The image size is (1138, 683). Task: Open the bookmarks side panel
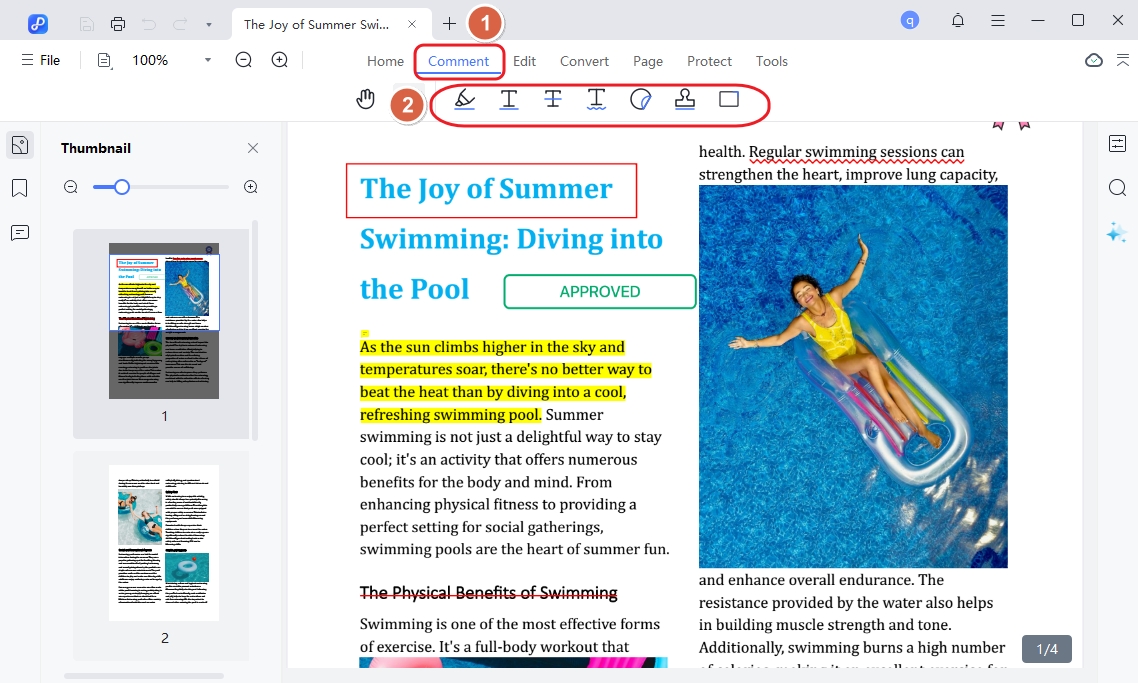click(19, 188)
